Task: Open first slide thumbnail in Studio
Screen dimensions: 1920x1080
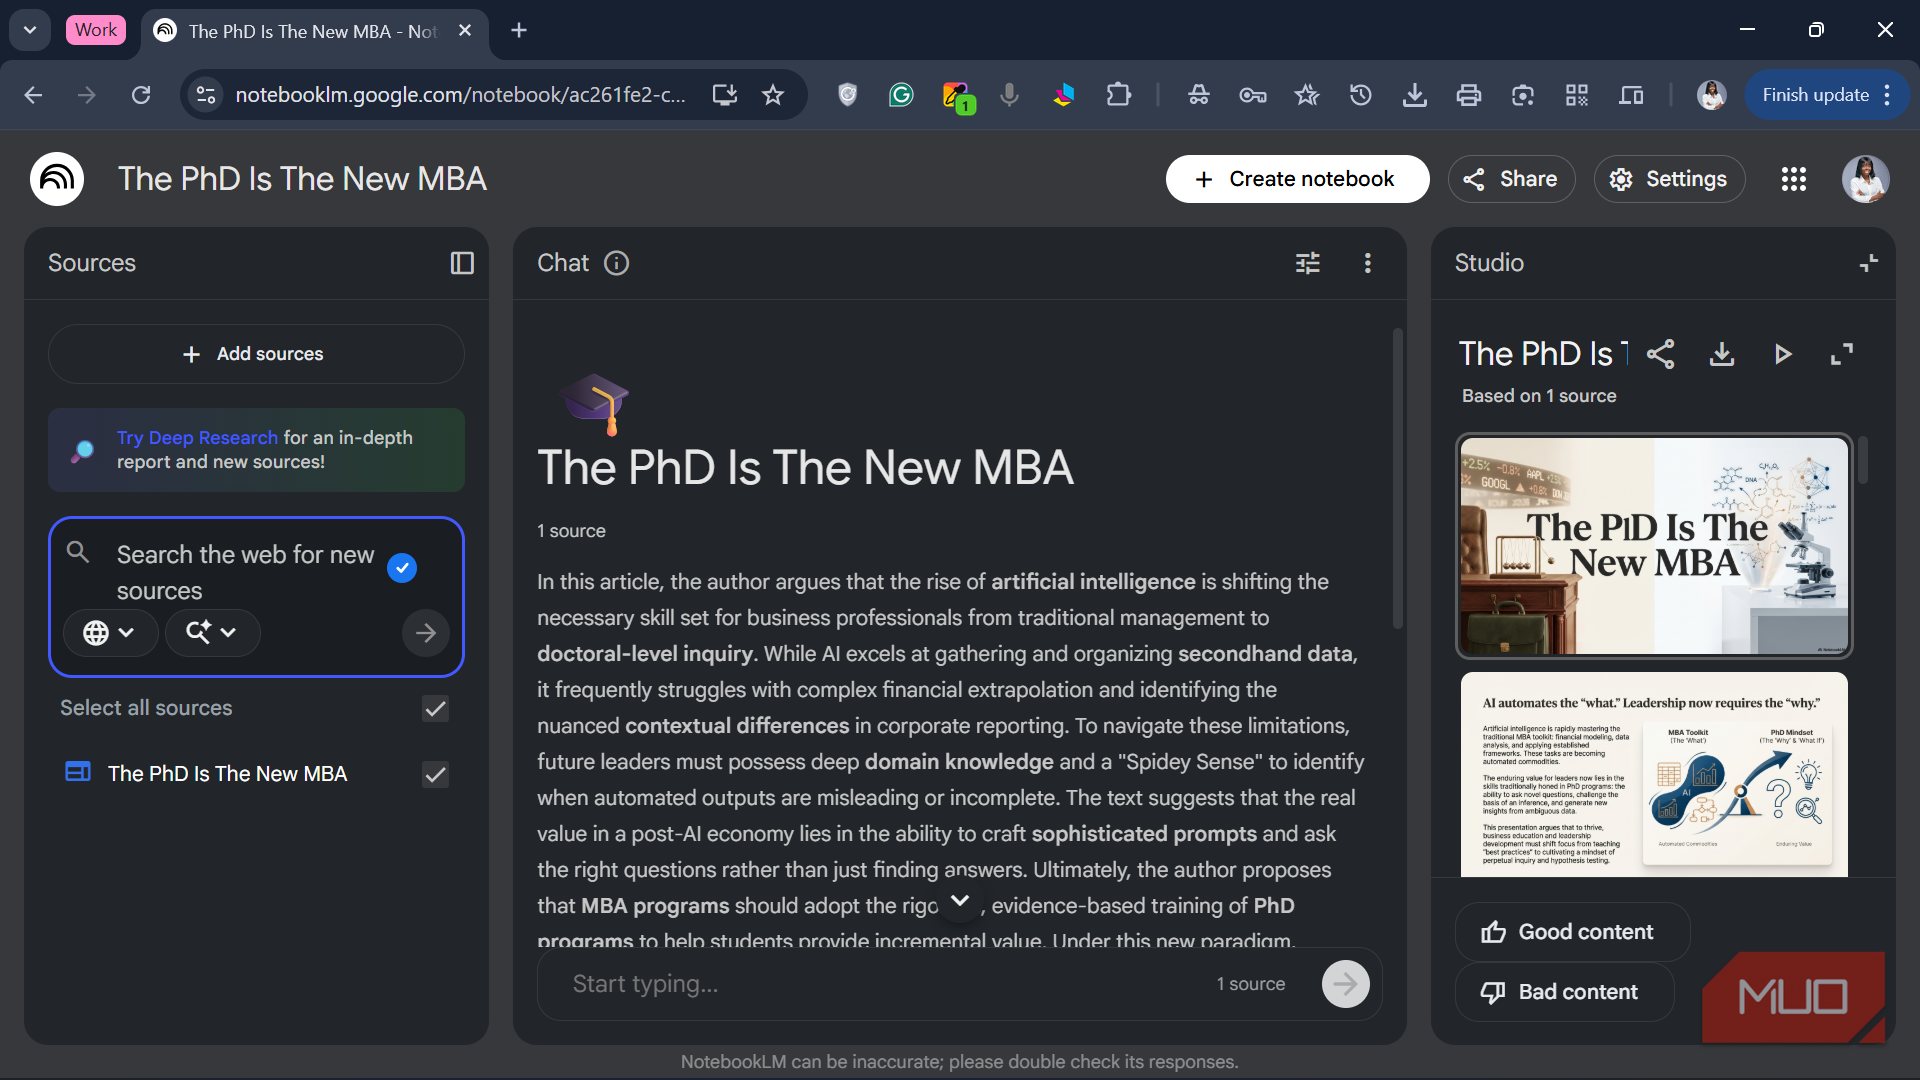Action: coord(1654,546)
